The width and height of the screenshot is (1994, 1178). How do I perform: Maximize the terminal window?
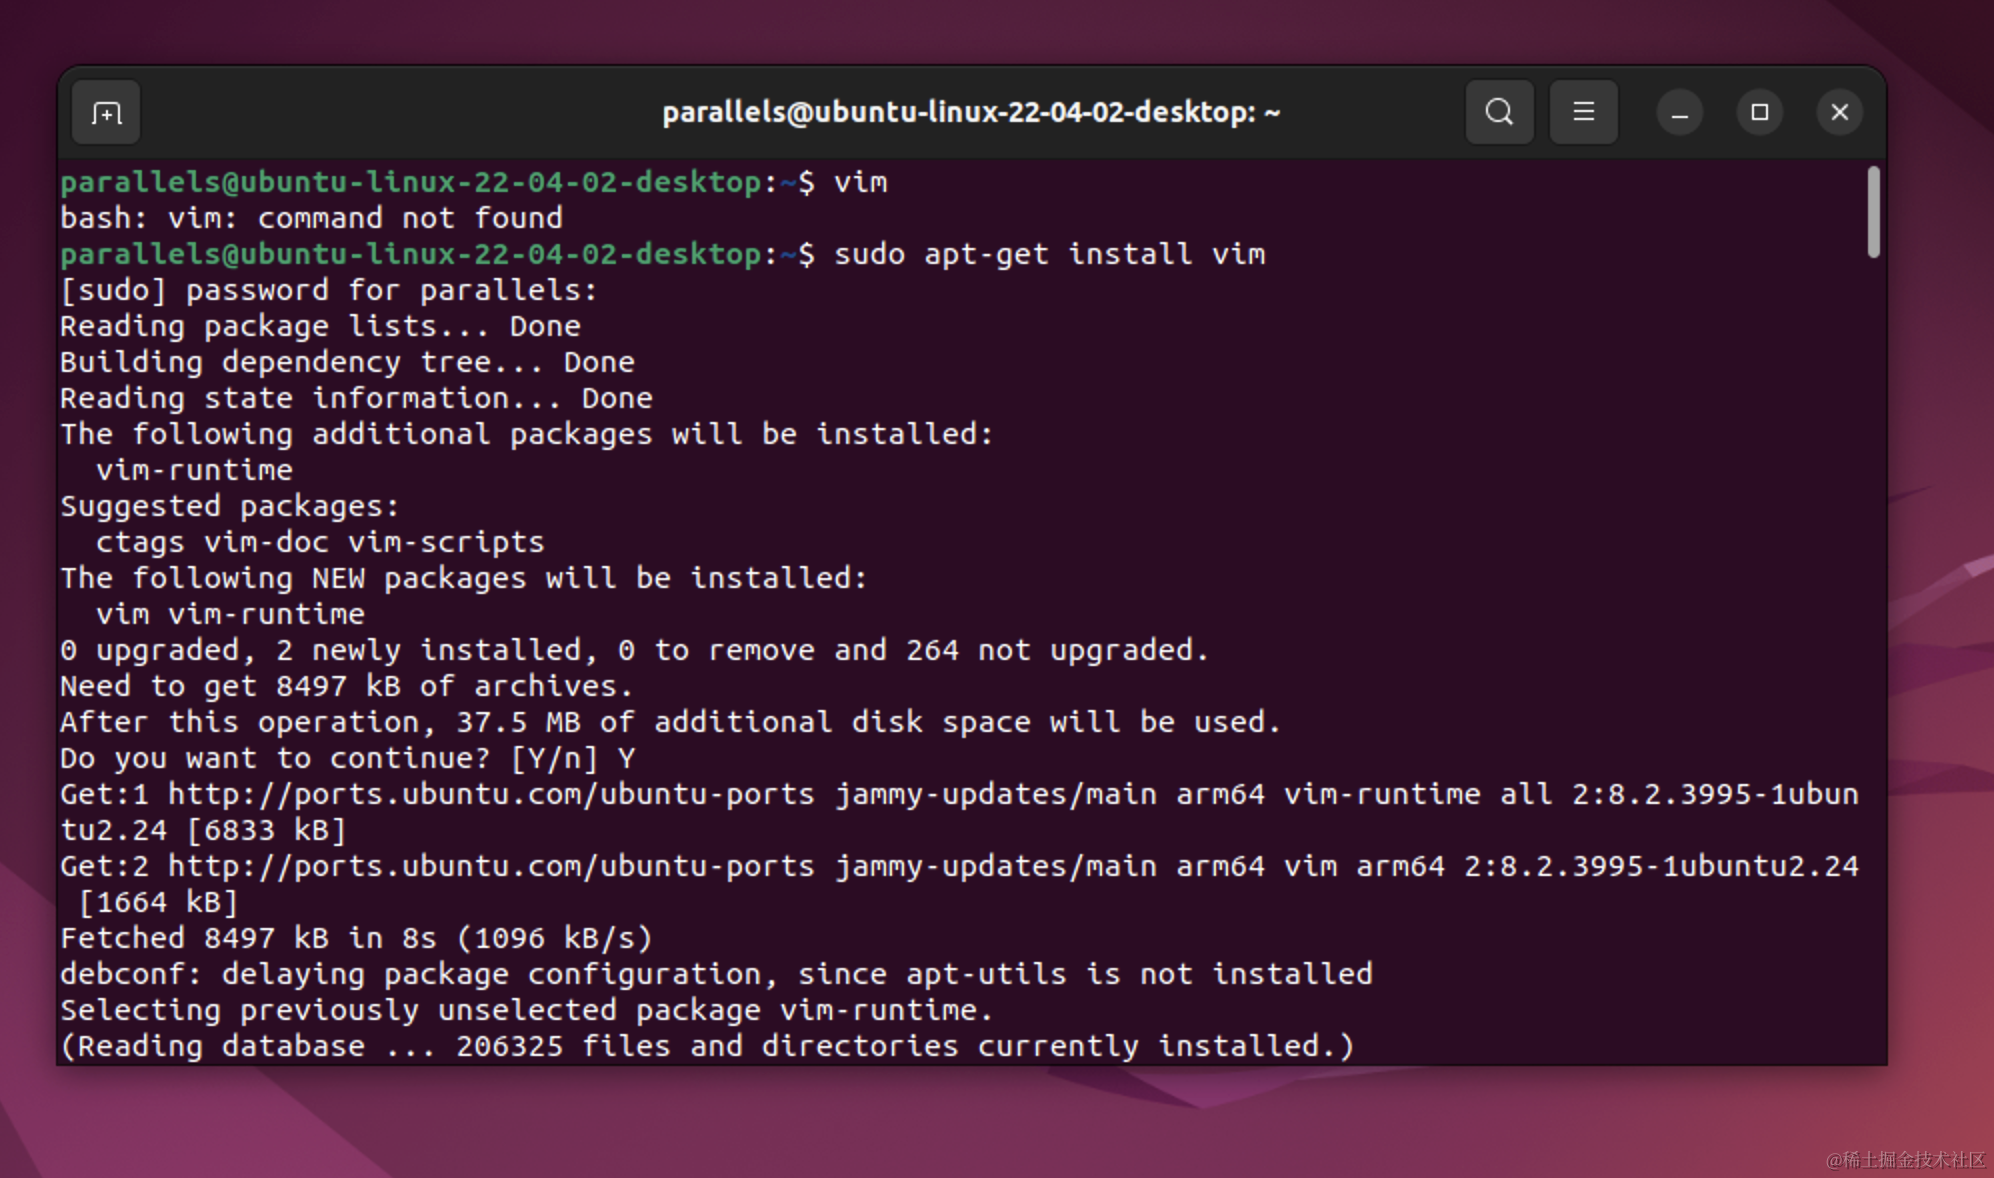tap(1759, 112)
